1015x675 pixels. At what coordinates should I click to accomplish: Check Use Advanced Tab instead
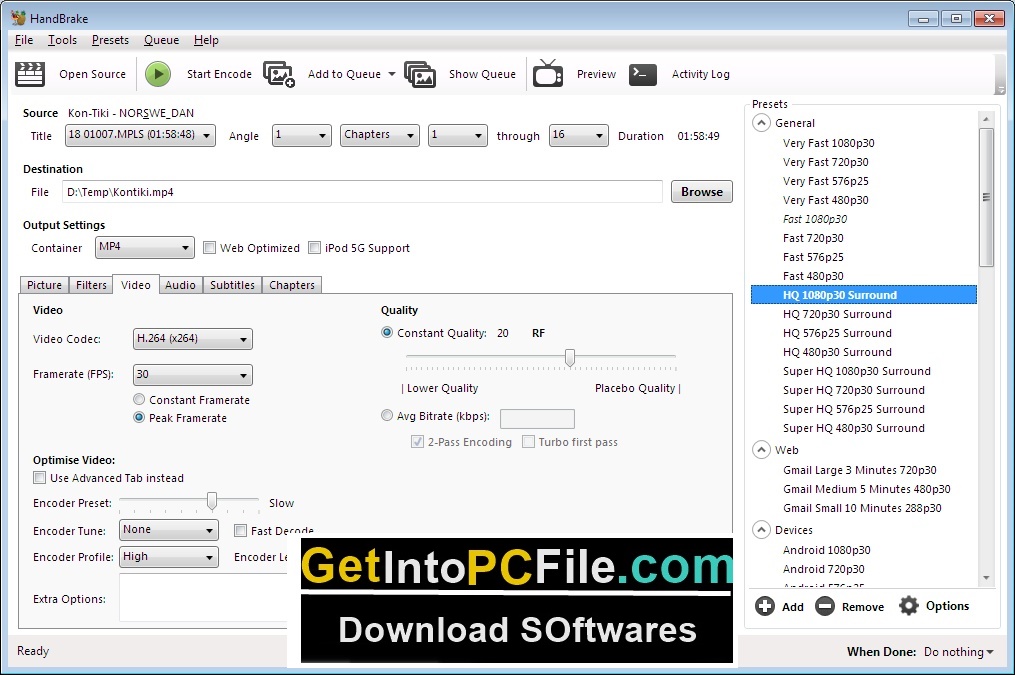tap(39, 478)
